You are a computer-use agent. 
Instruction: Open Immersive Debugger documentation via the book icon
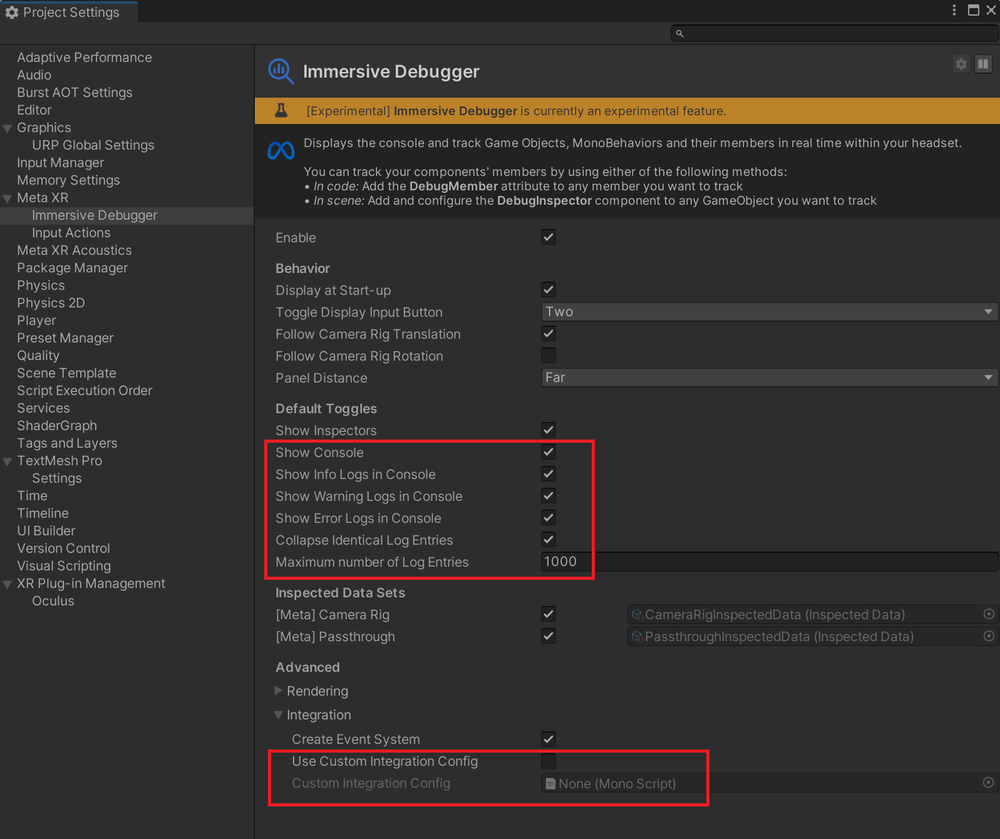pyautogui.click(x=983, y=64)
